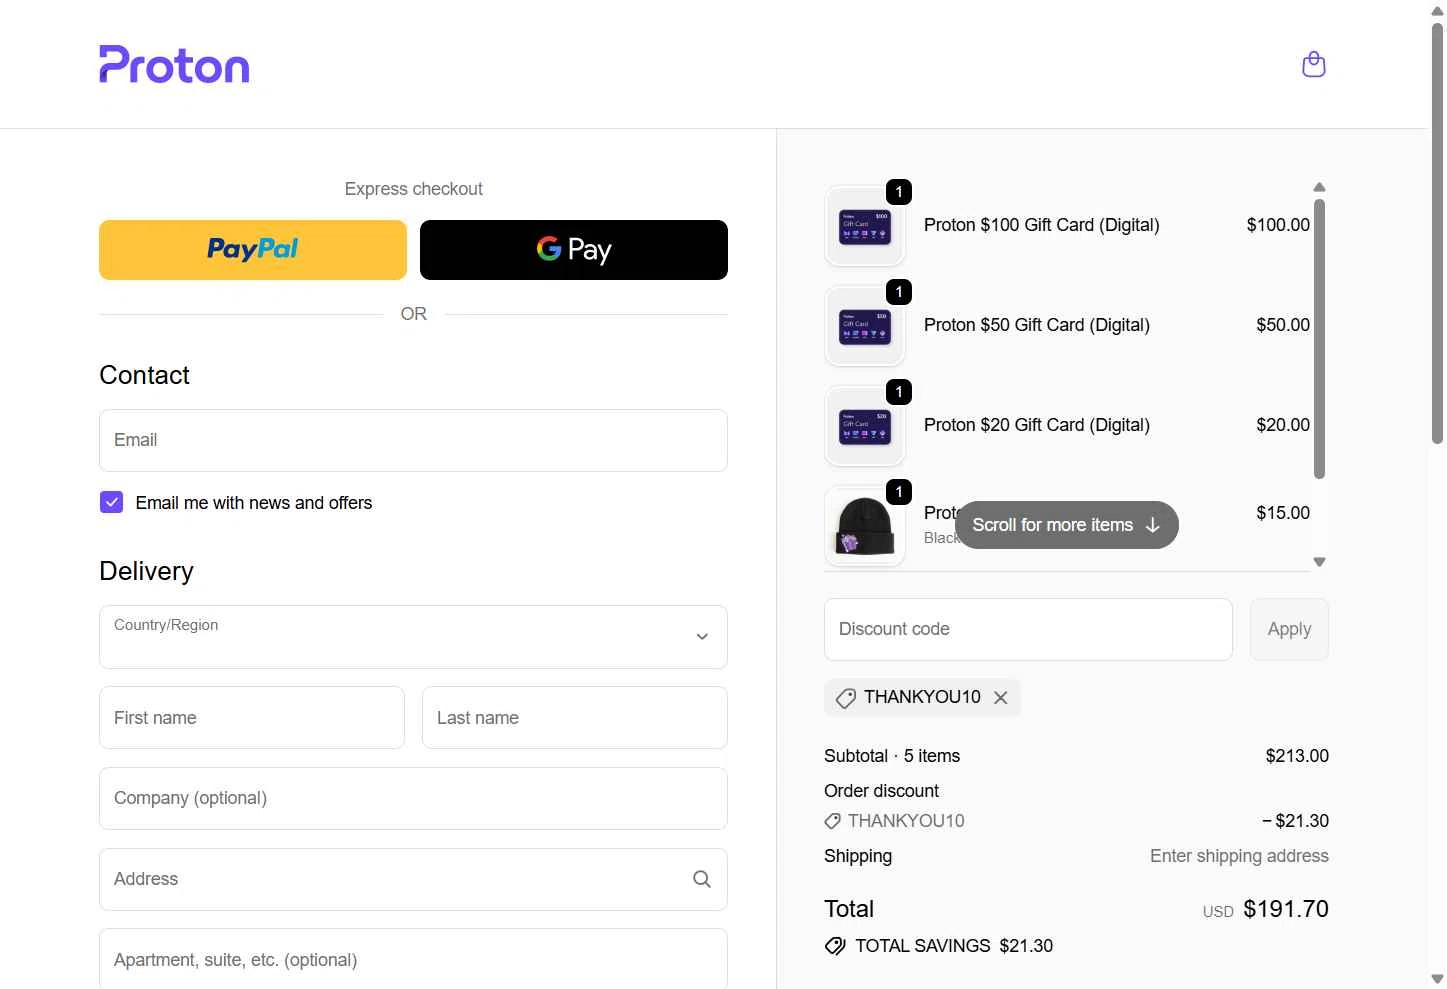1447x989 pixels.
Task: Click the $191.70 total amount
Action: click(x=1285, y=909)
